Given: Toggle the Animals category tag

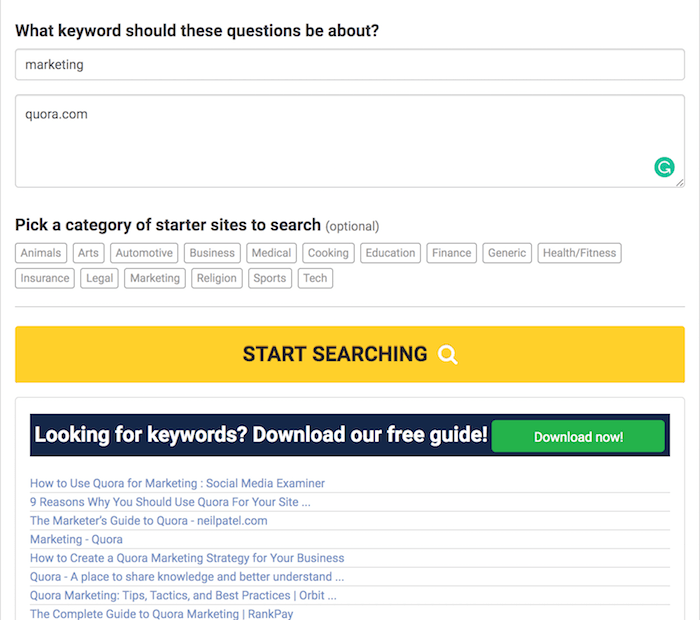Looking at the screenshot, I should (41, 253).
